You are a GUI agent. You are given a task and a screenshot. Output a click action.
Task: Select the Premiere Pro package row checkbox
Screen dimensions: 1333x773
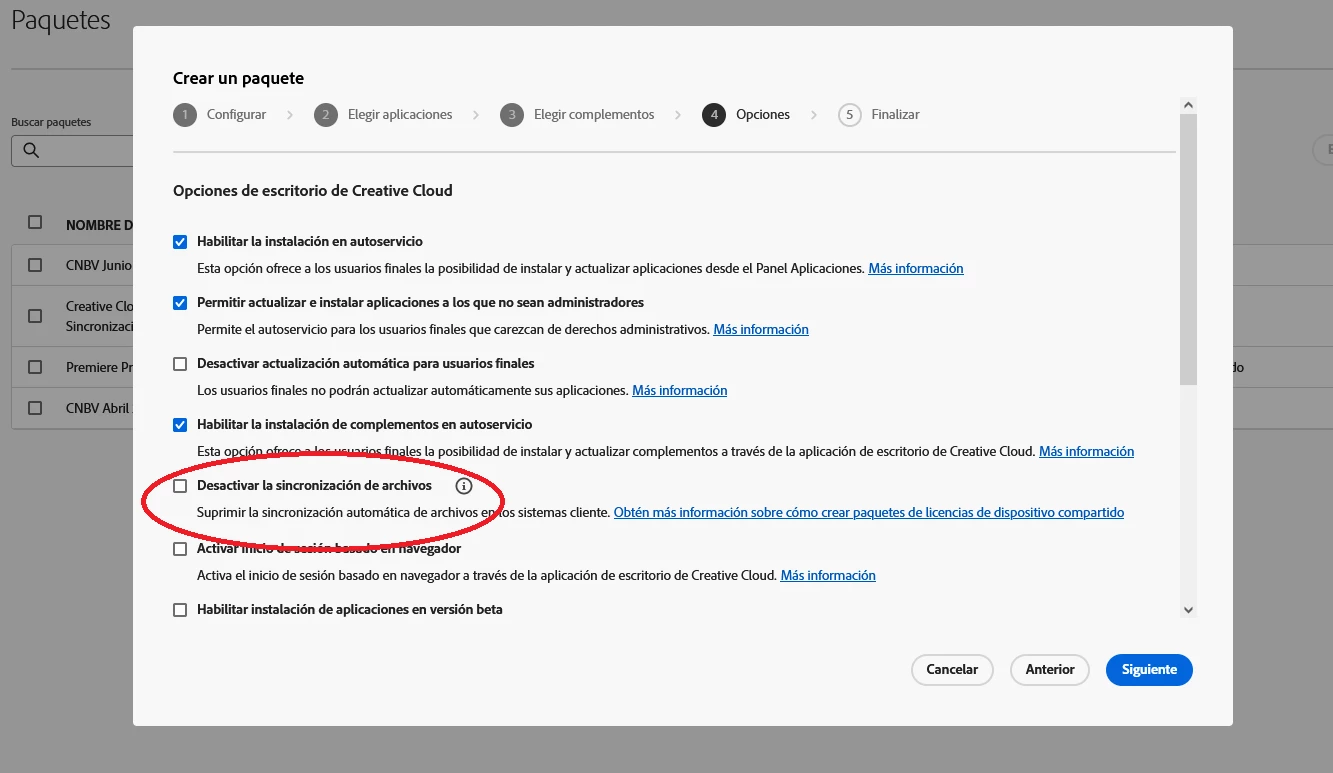point(35,367)
